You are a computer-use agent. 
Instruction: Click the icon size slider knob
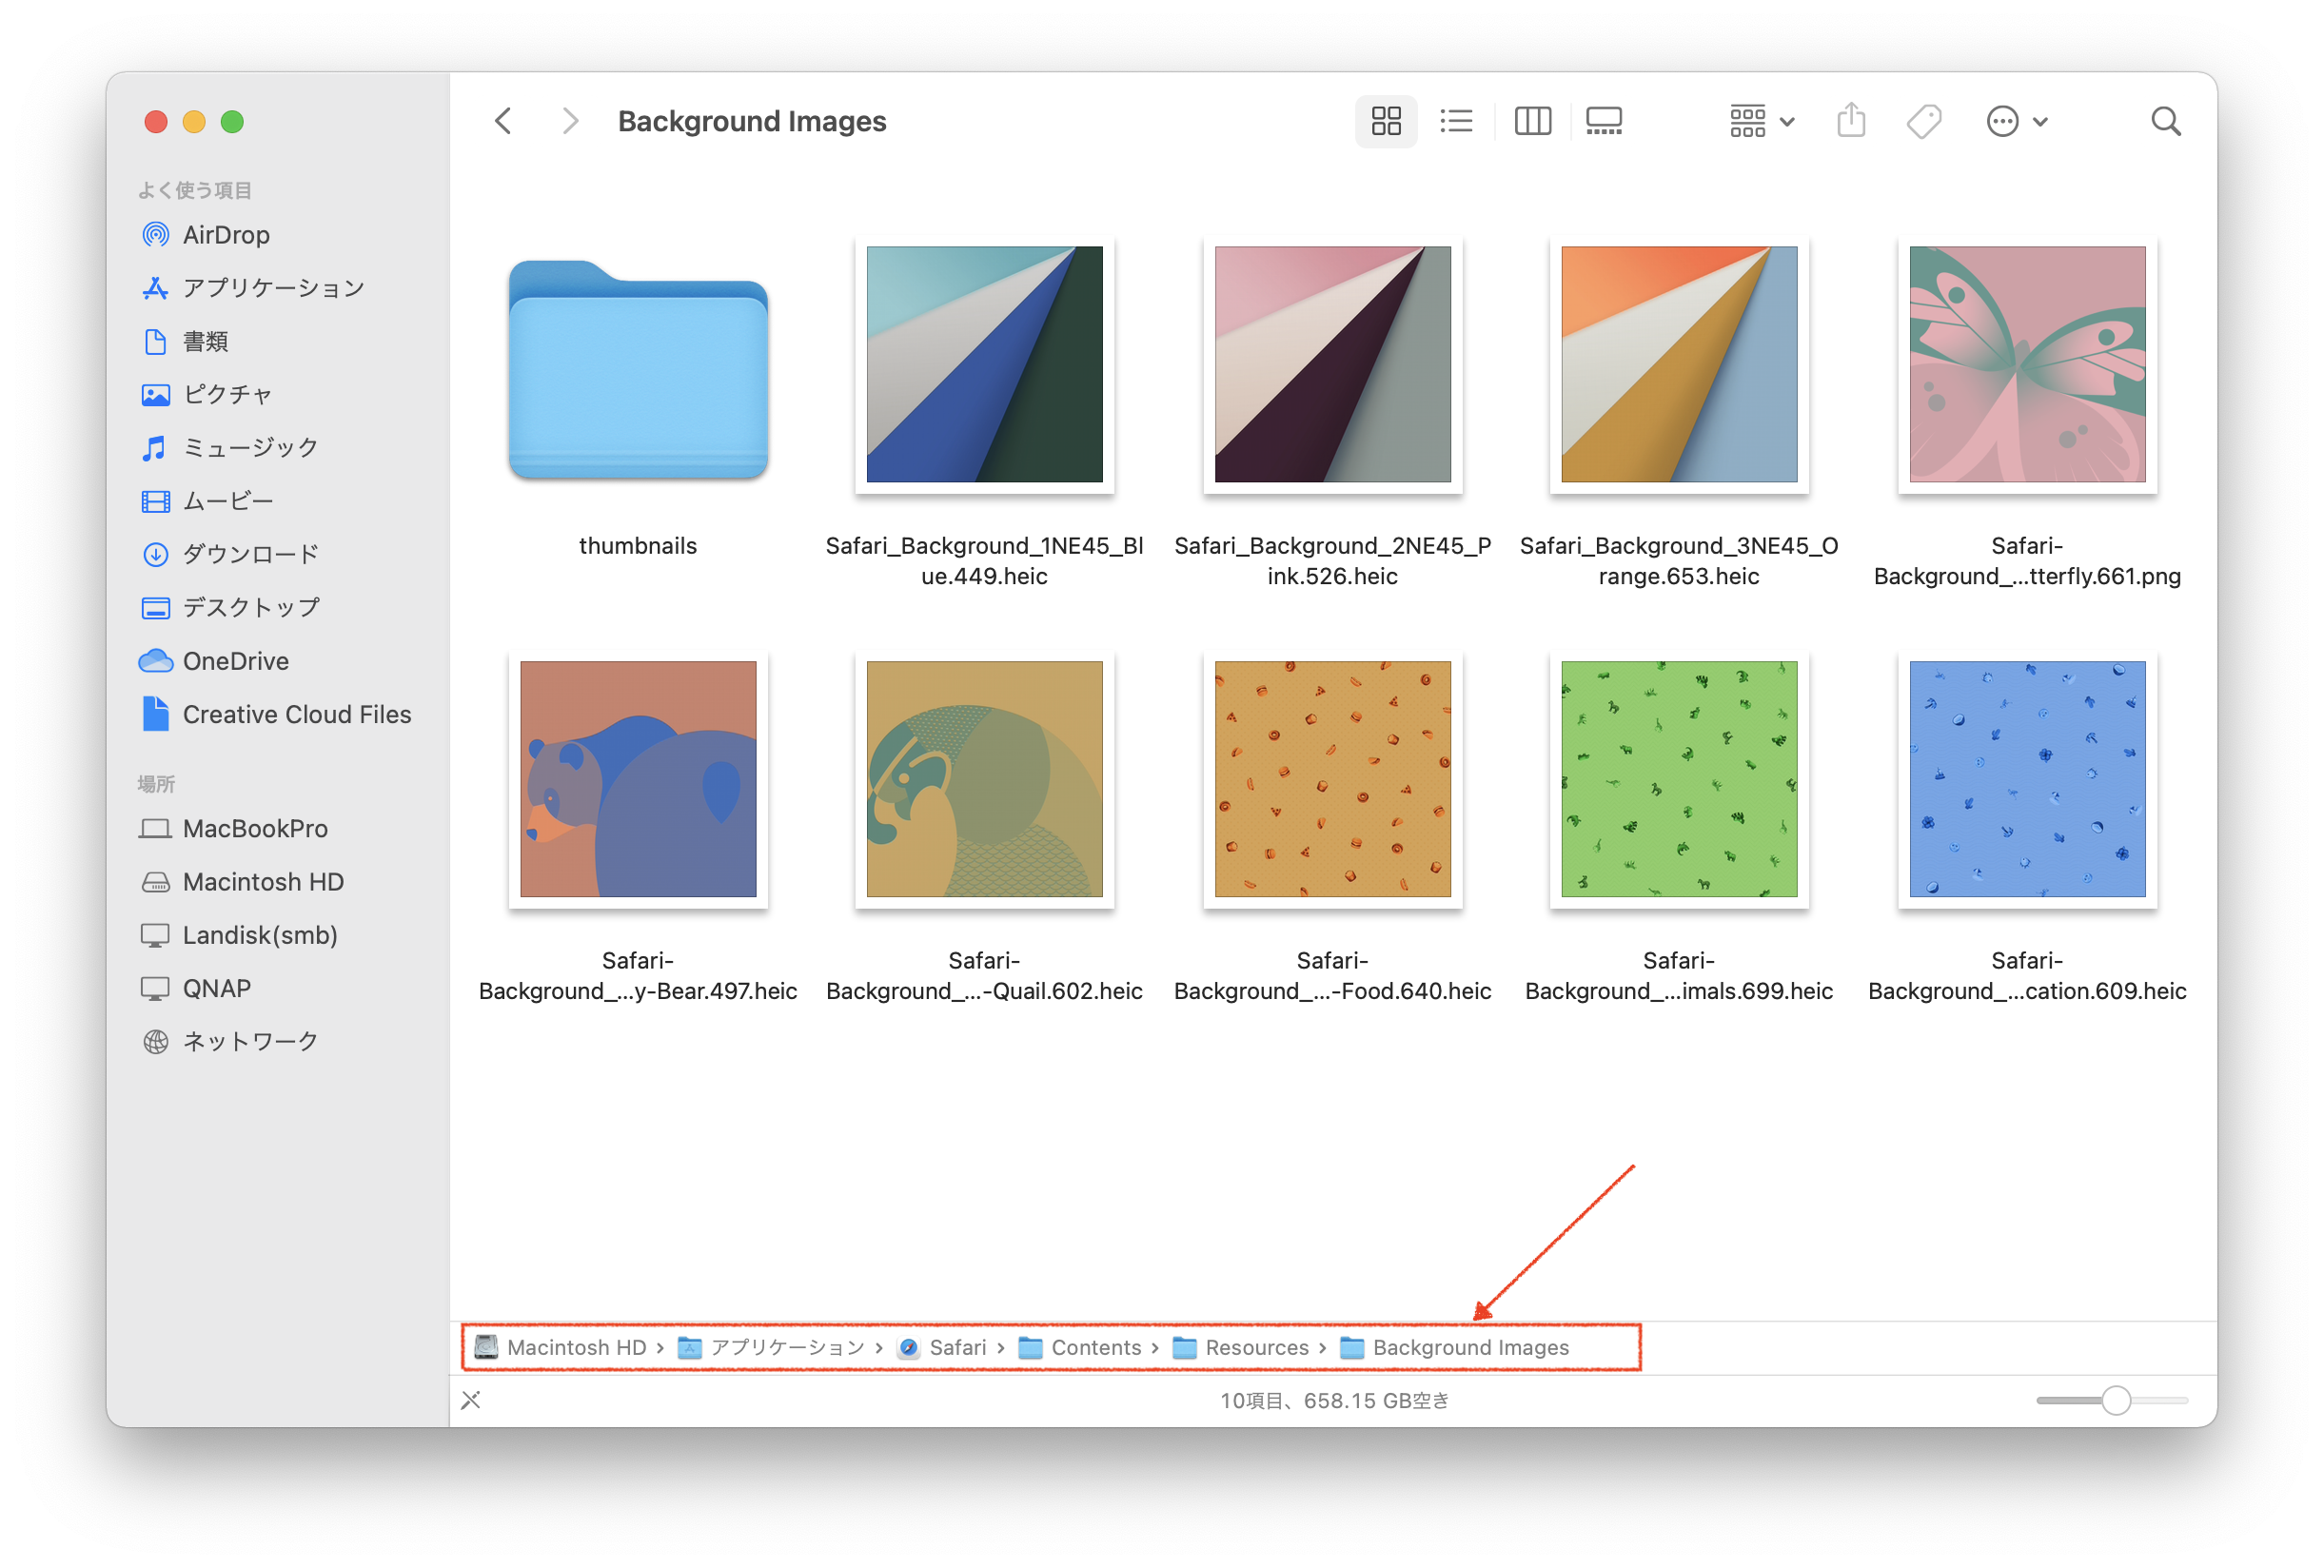pyautogui.click(x=2115, y=1400)
